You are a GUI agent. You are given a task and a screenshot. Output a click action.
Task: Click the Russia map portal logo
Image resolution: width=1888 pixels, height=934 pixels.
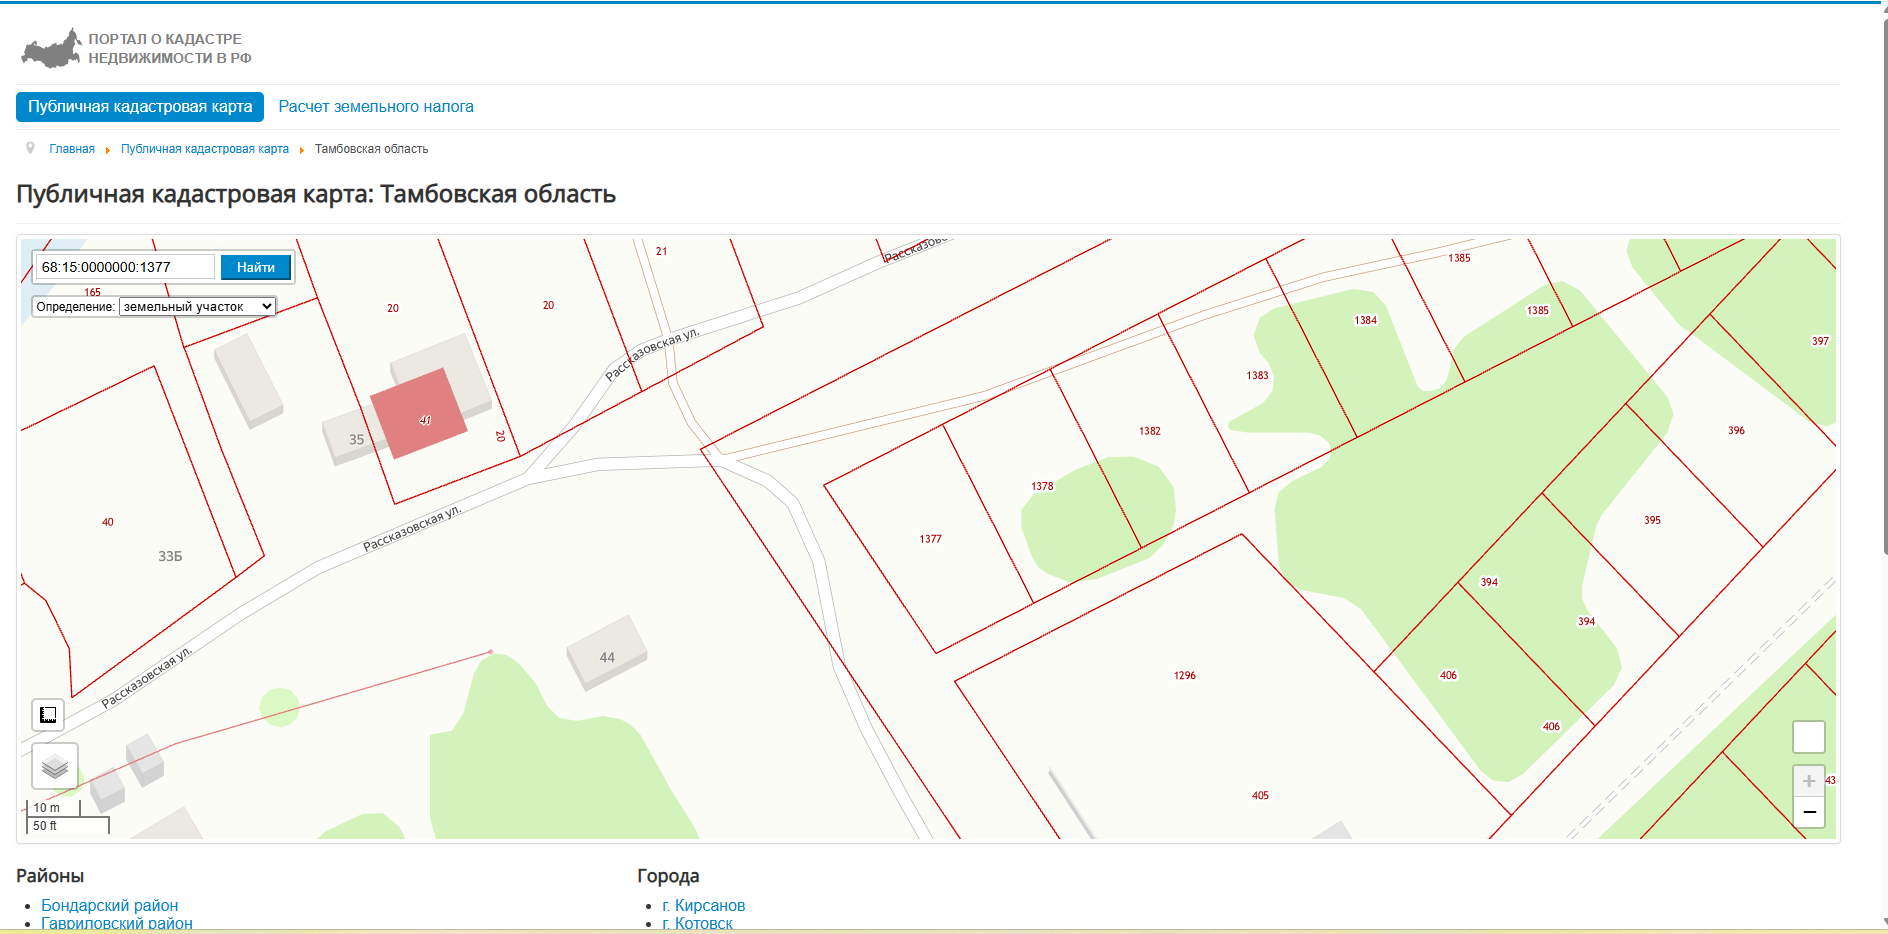point(52,48)
